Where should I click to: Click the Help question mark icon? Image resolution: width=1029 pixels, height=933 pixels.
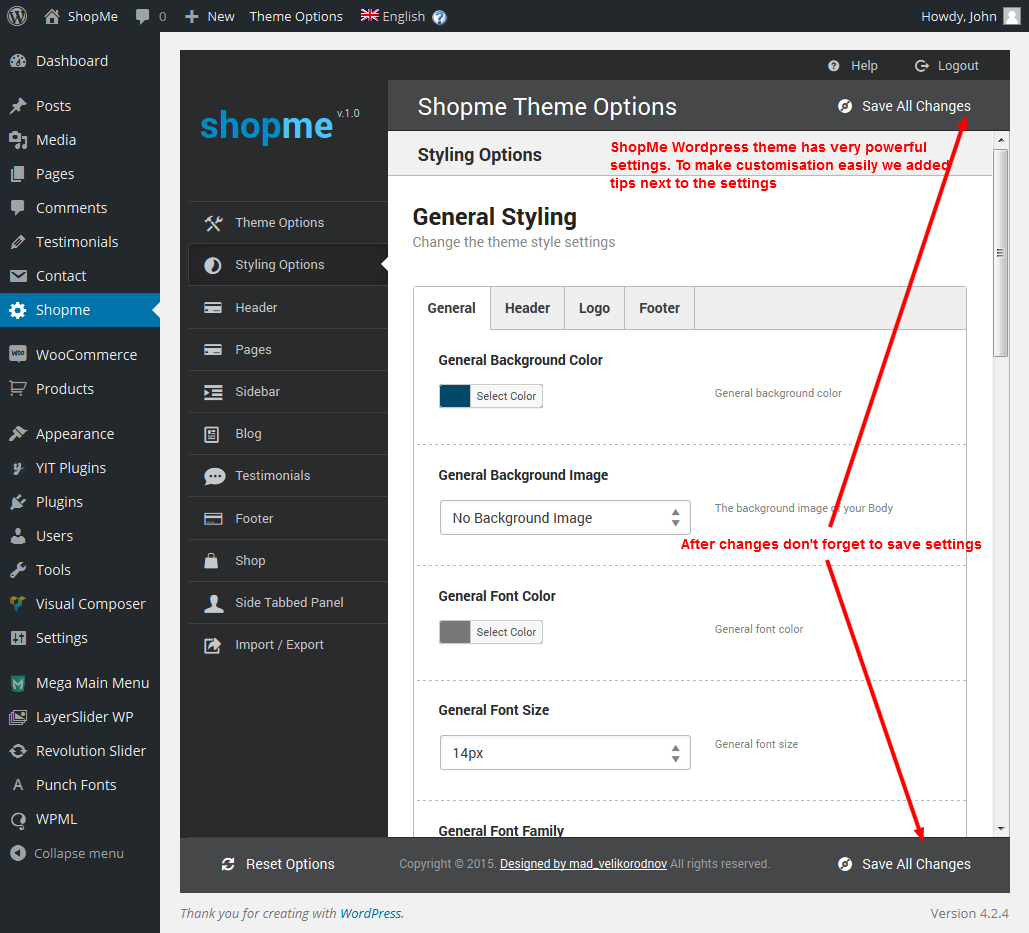(x=834, y=66)
